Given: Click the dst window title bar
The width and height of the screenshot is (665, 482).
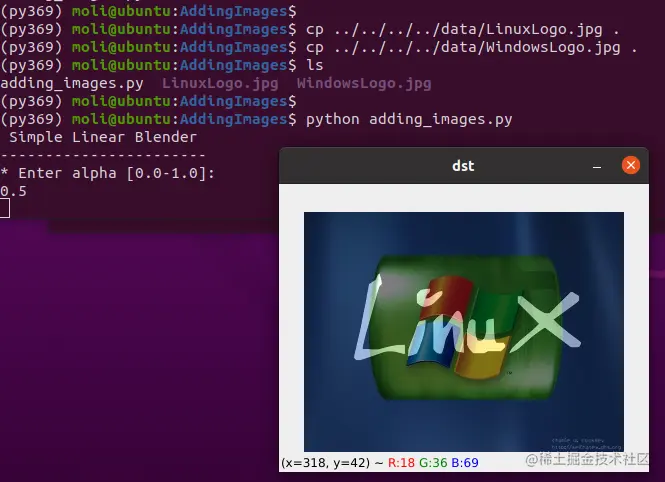Looking at the screenshot, I should point(464,166).
